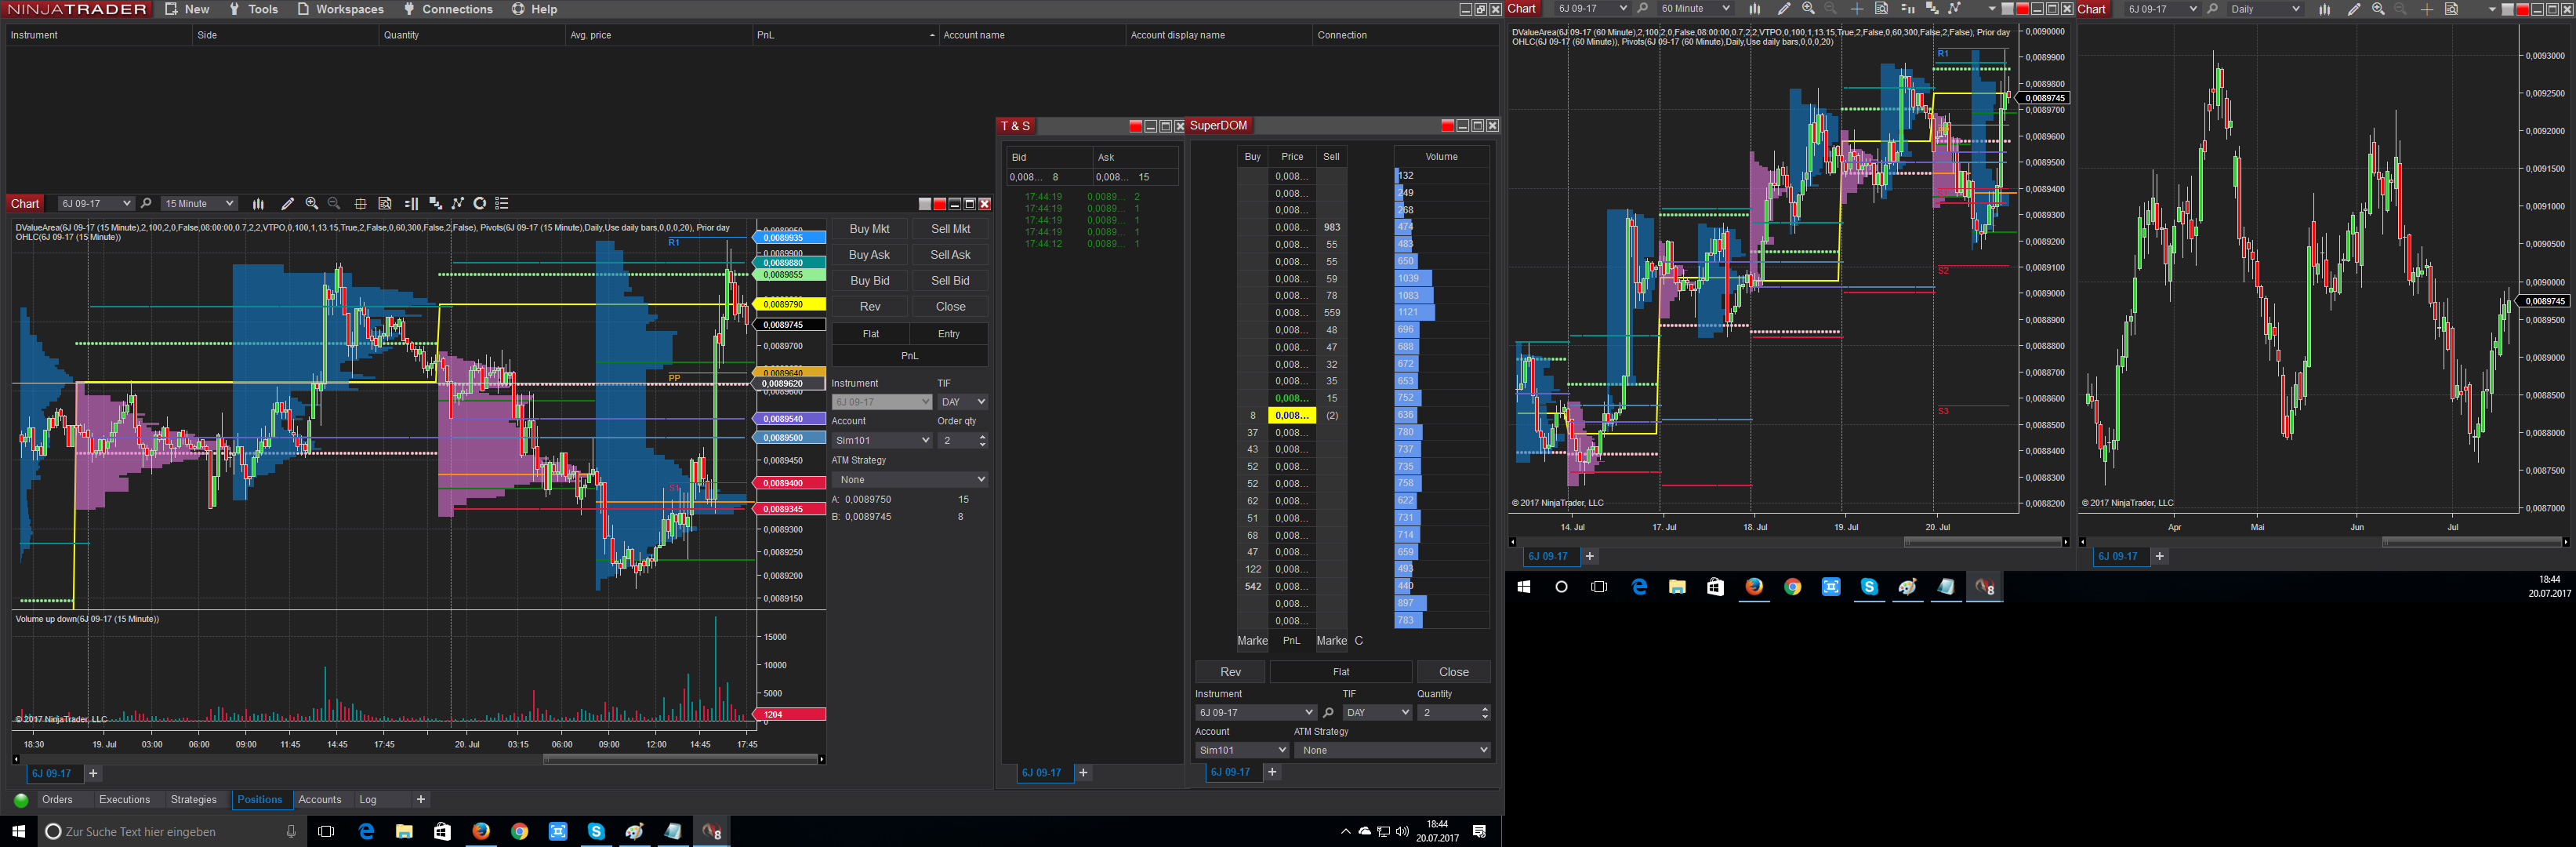Click the SuperDOM Close position button
Viewport: 2576px width, 847px height.
point(1453,672)
